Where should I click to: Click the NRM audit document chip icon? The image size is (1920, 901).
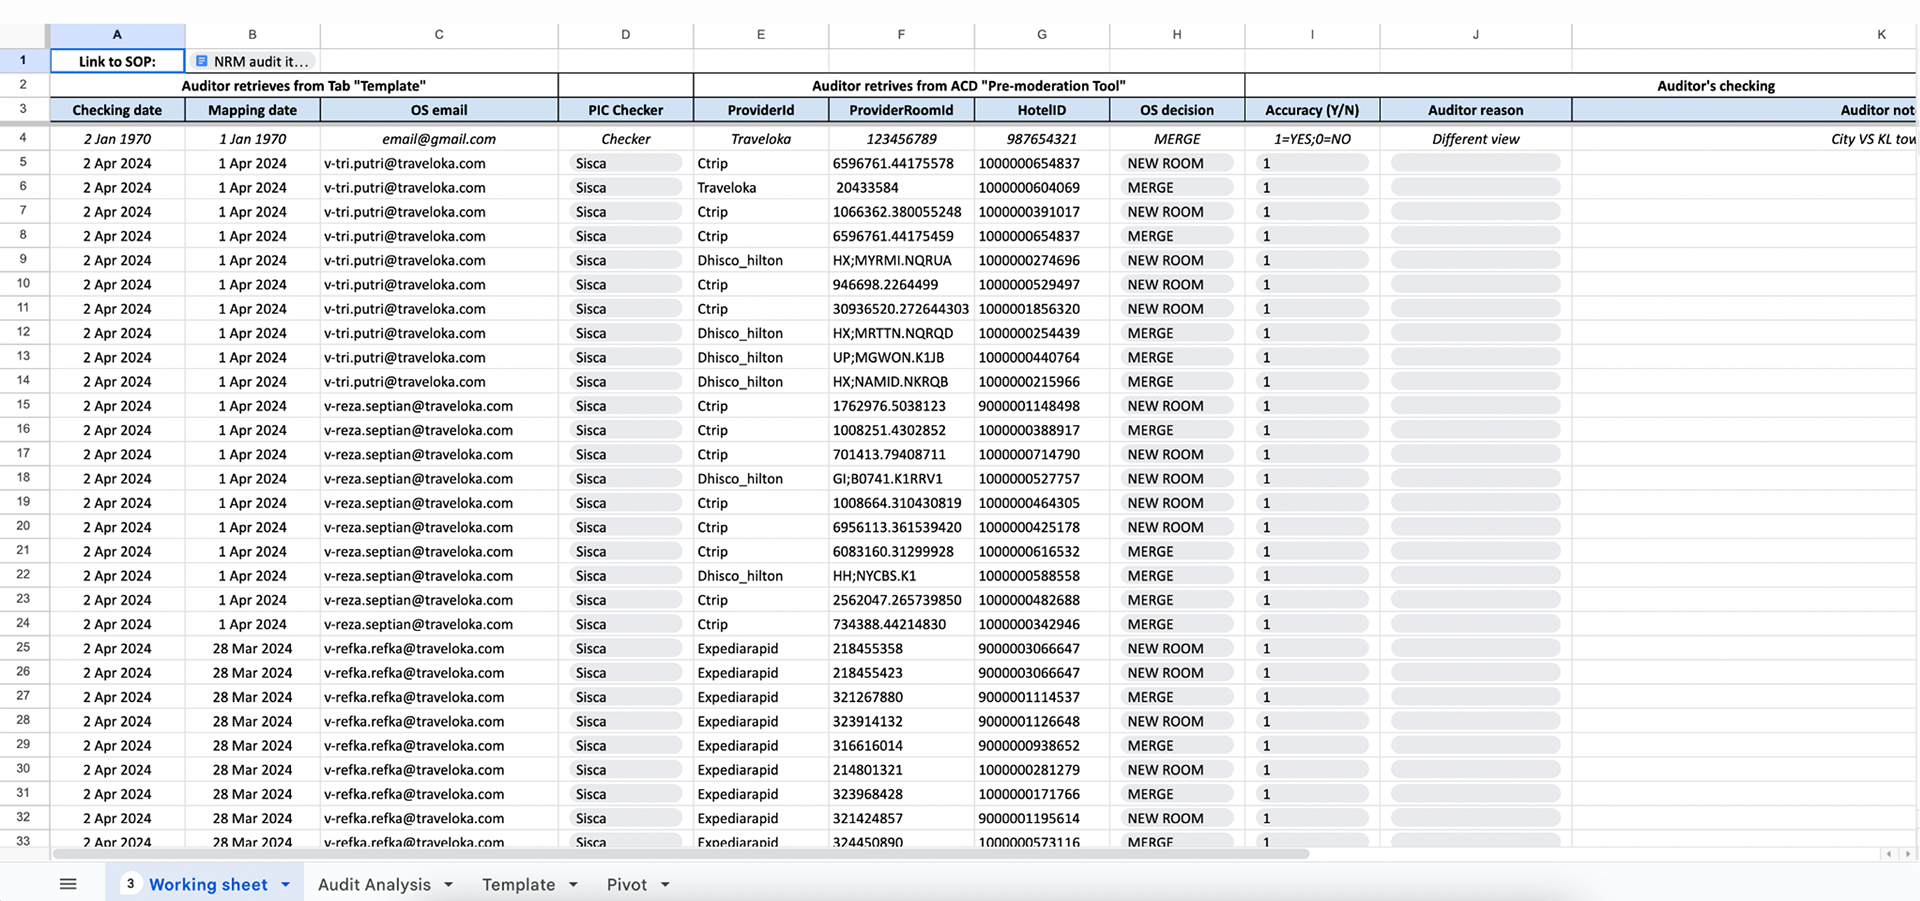202,61
